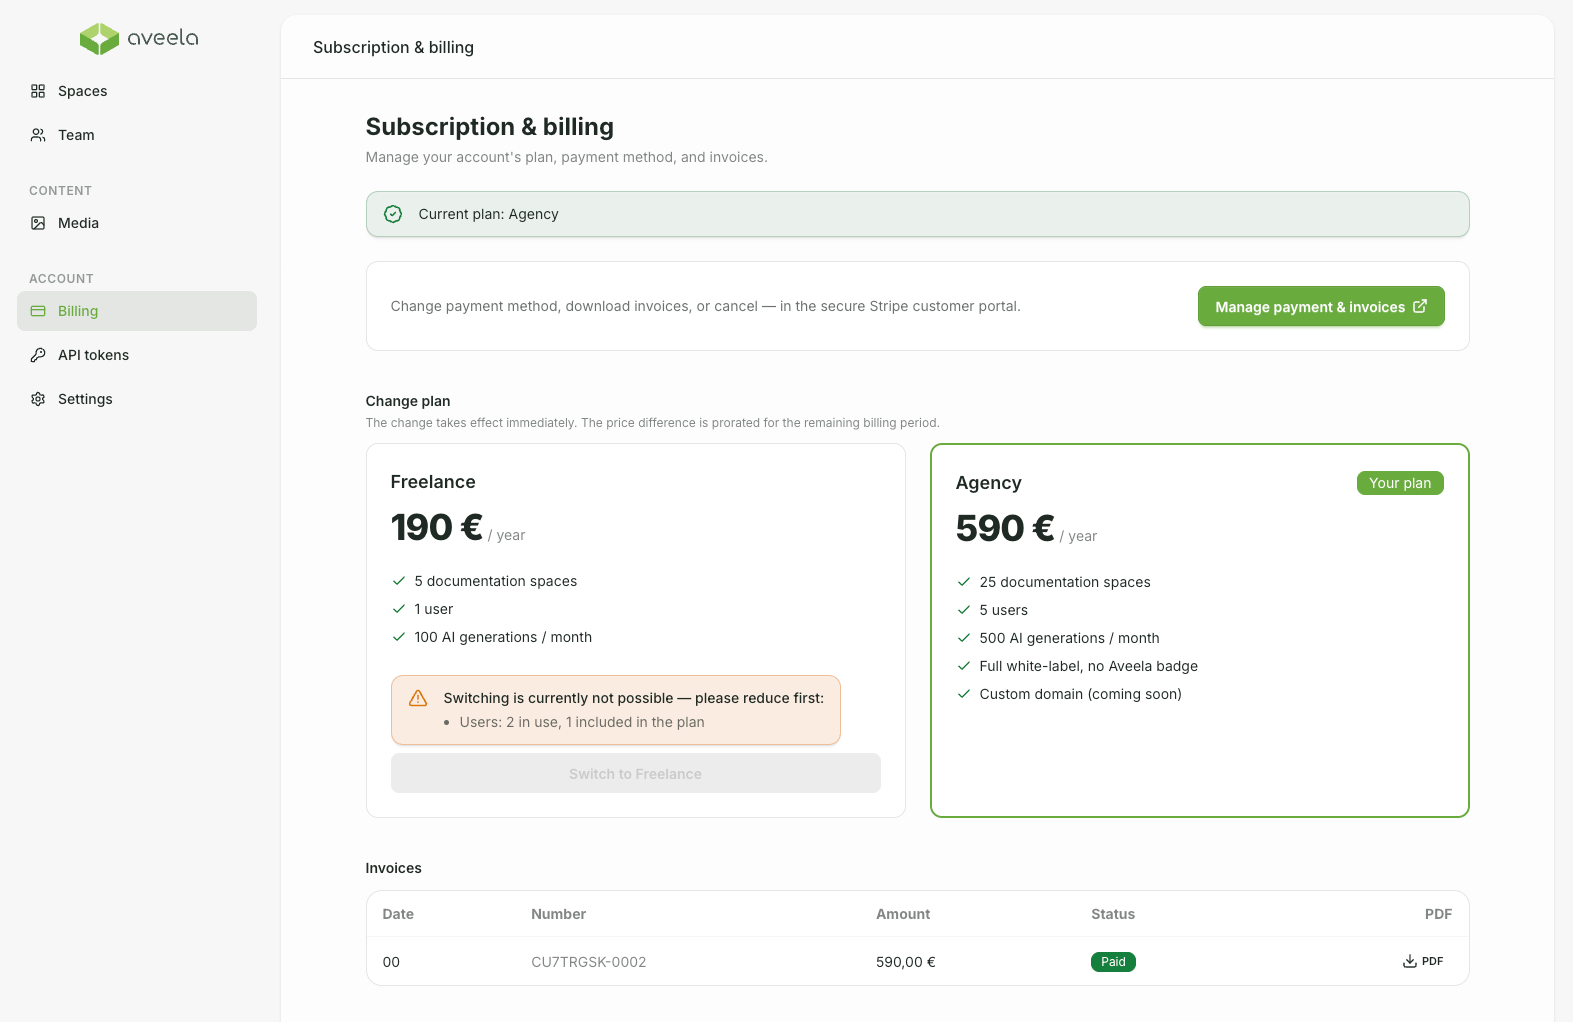Click the 25 documentation spaces feature

[x=1065, y=582]
